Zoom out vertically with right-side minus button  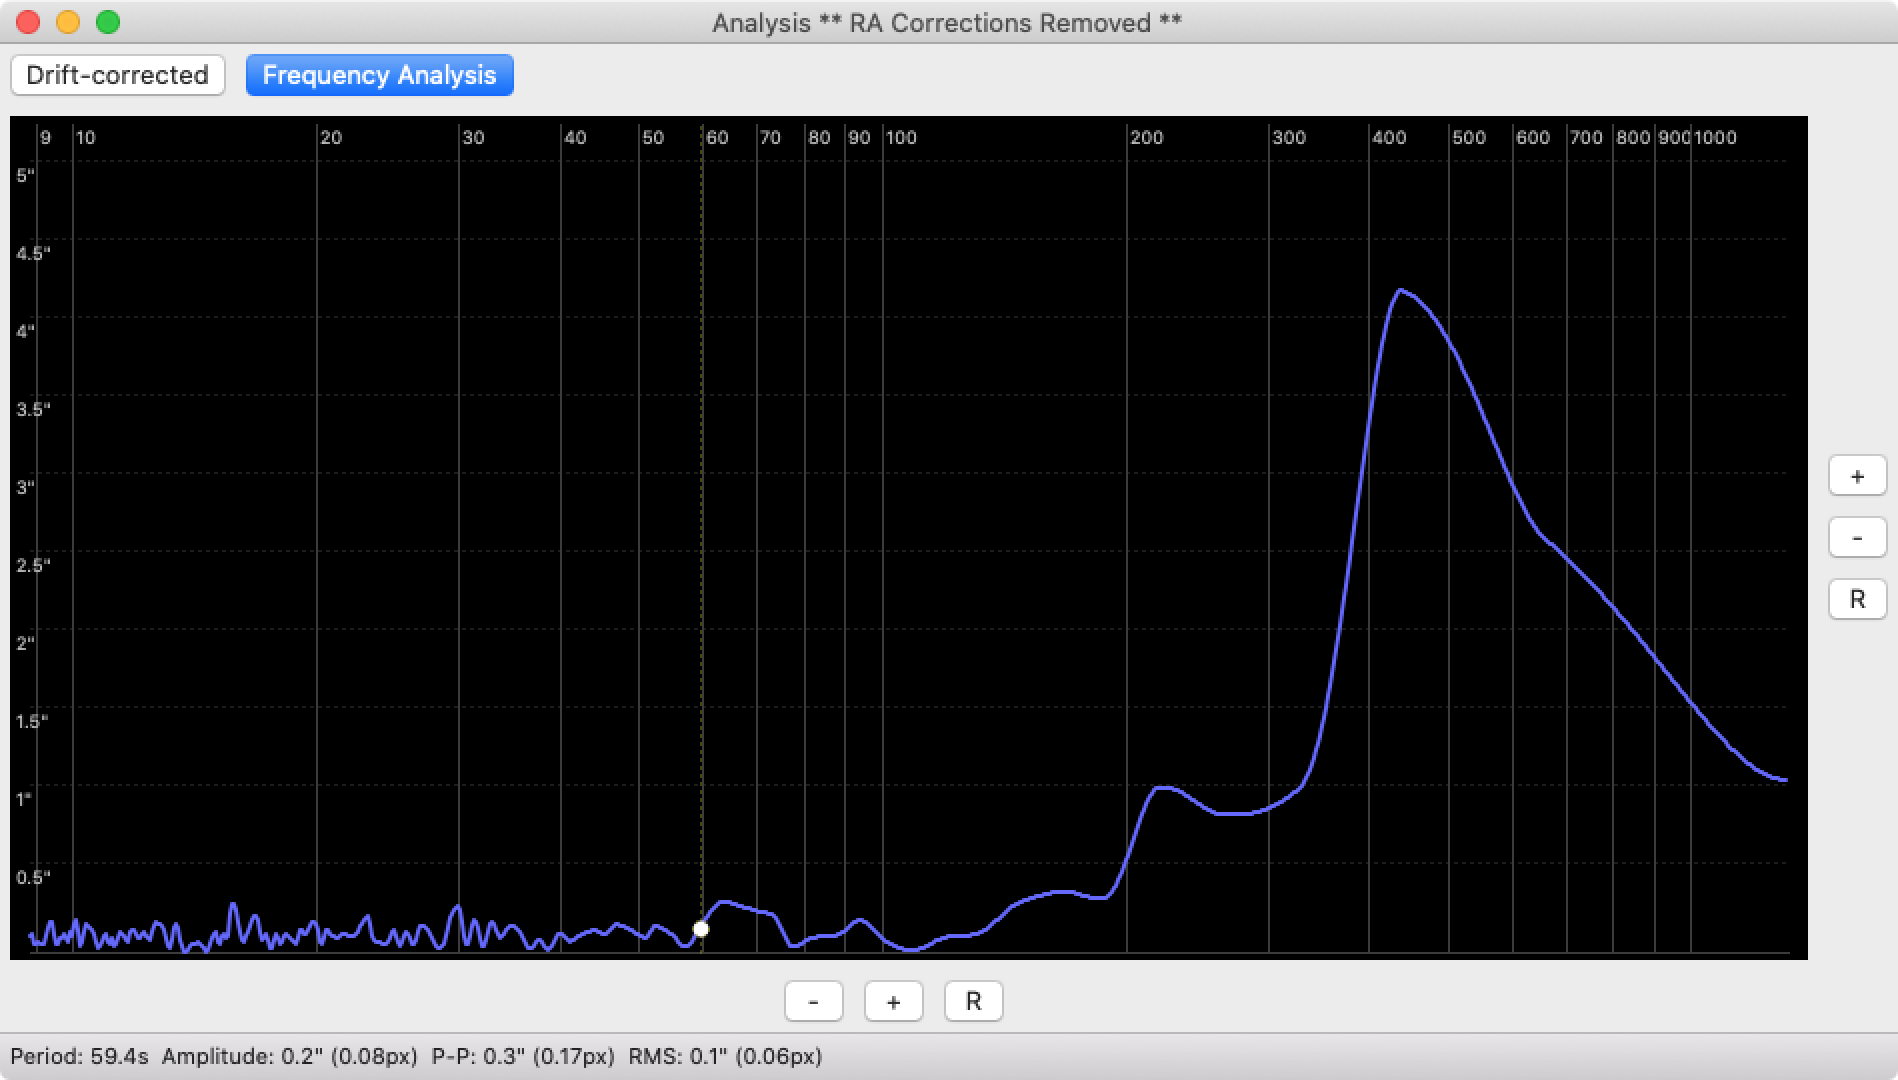[1857, 538]
